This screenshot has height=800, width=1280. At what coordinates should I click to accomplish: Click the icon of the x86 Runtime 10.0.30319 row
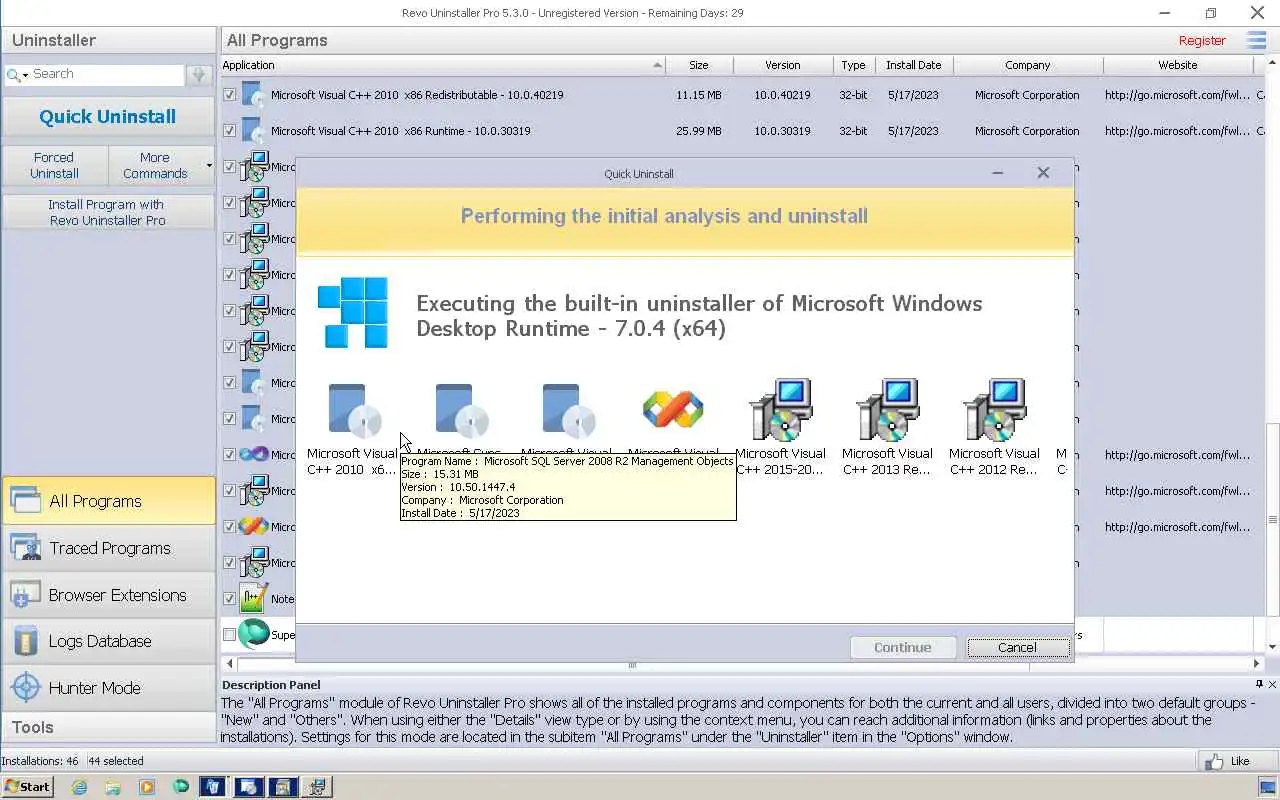coord(254,131)
